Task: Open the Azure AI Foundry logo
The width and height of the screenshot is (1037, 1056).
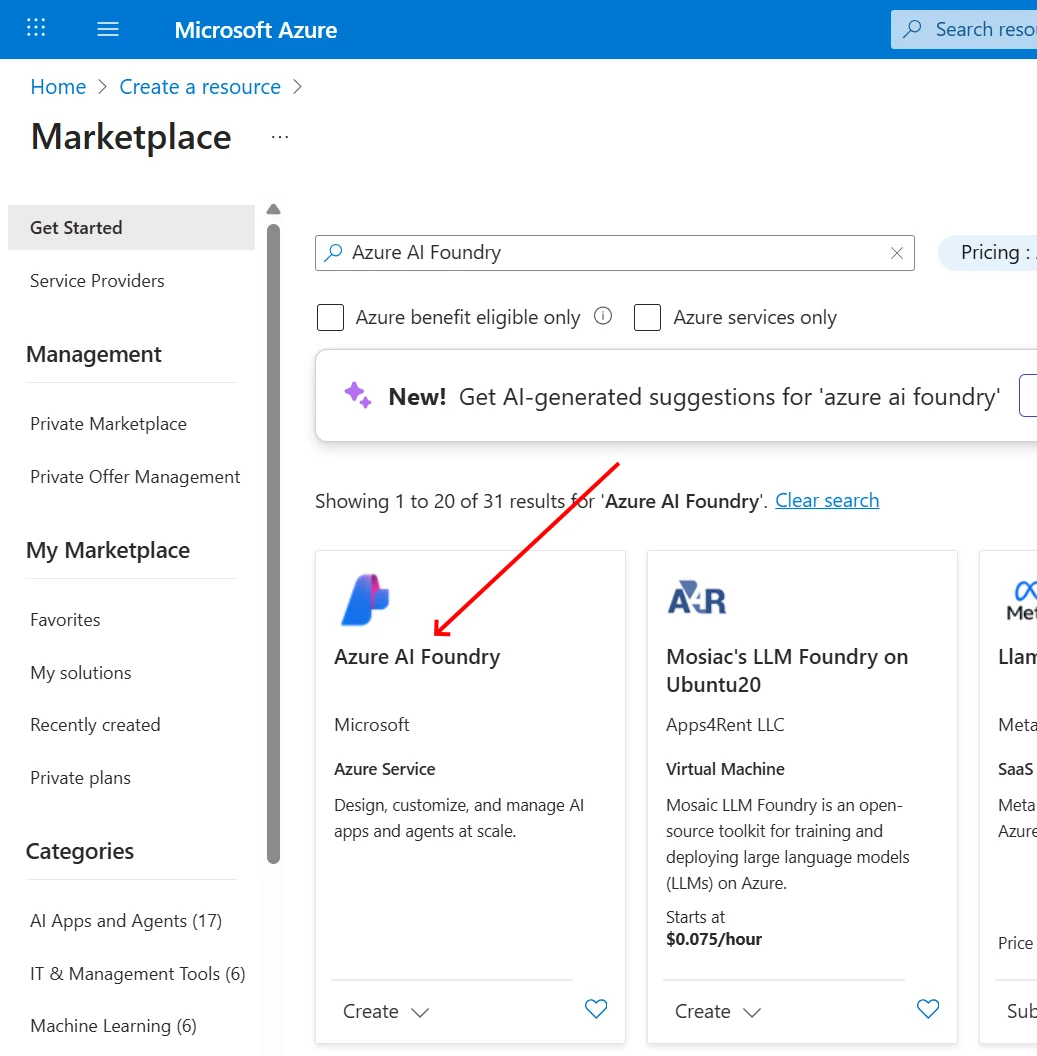Action: 365,599
